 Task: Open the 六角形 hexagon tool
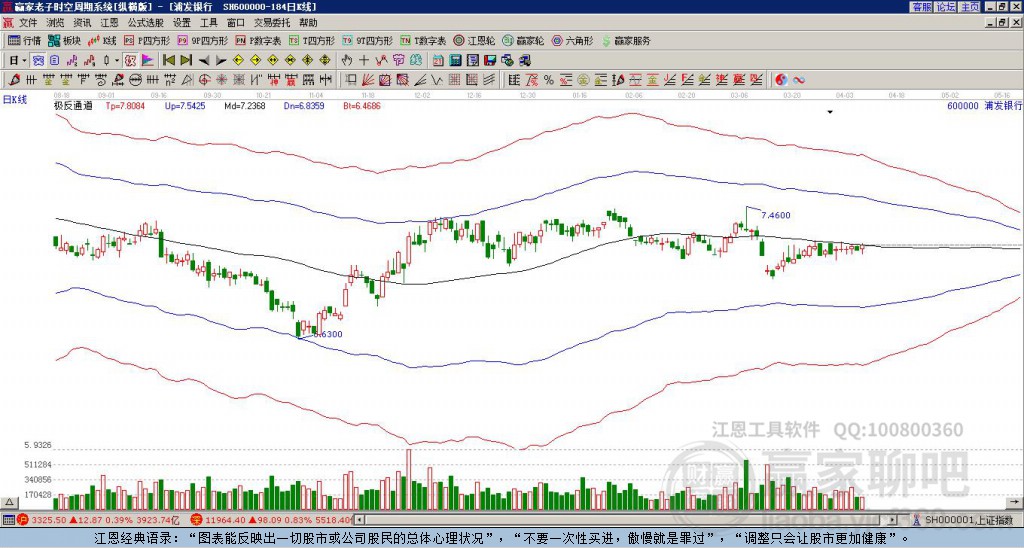click(572, 40)
